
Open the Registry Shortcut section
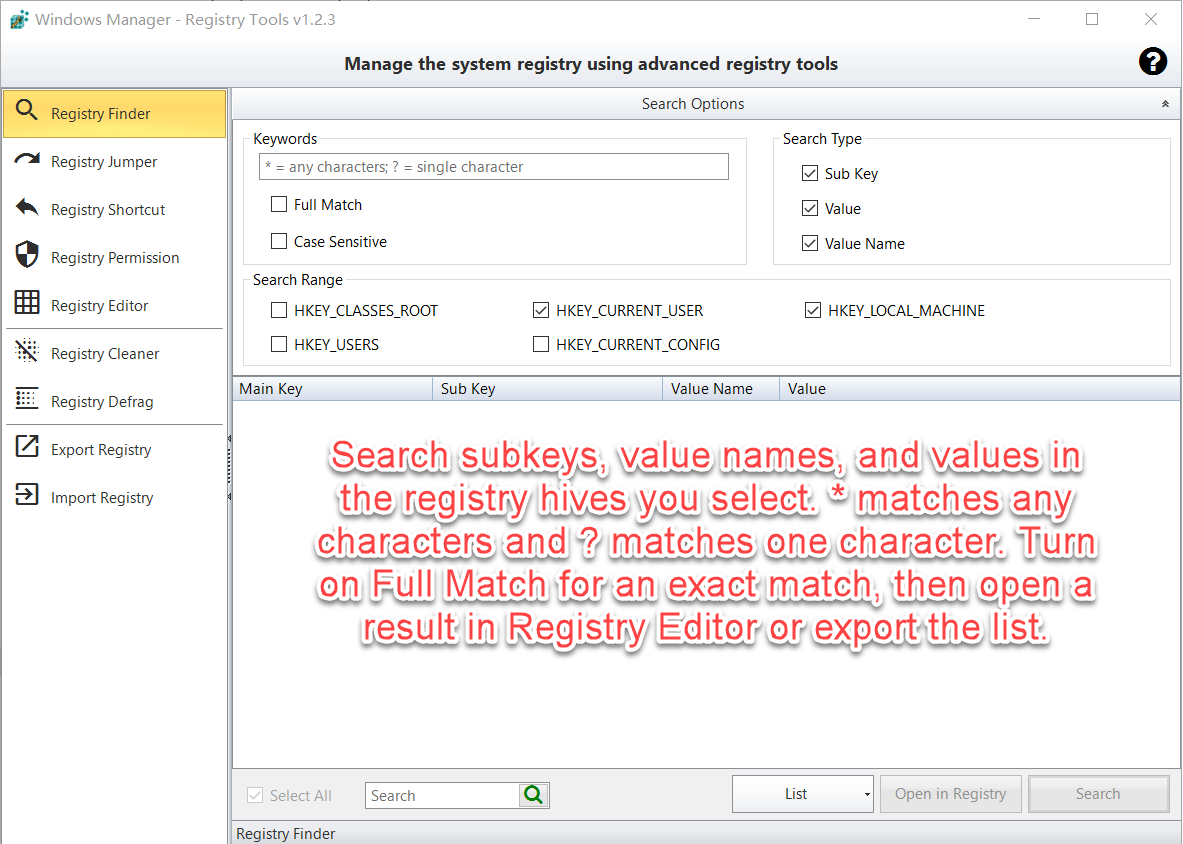tap(115, 210)
